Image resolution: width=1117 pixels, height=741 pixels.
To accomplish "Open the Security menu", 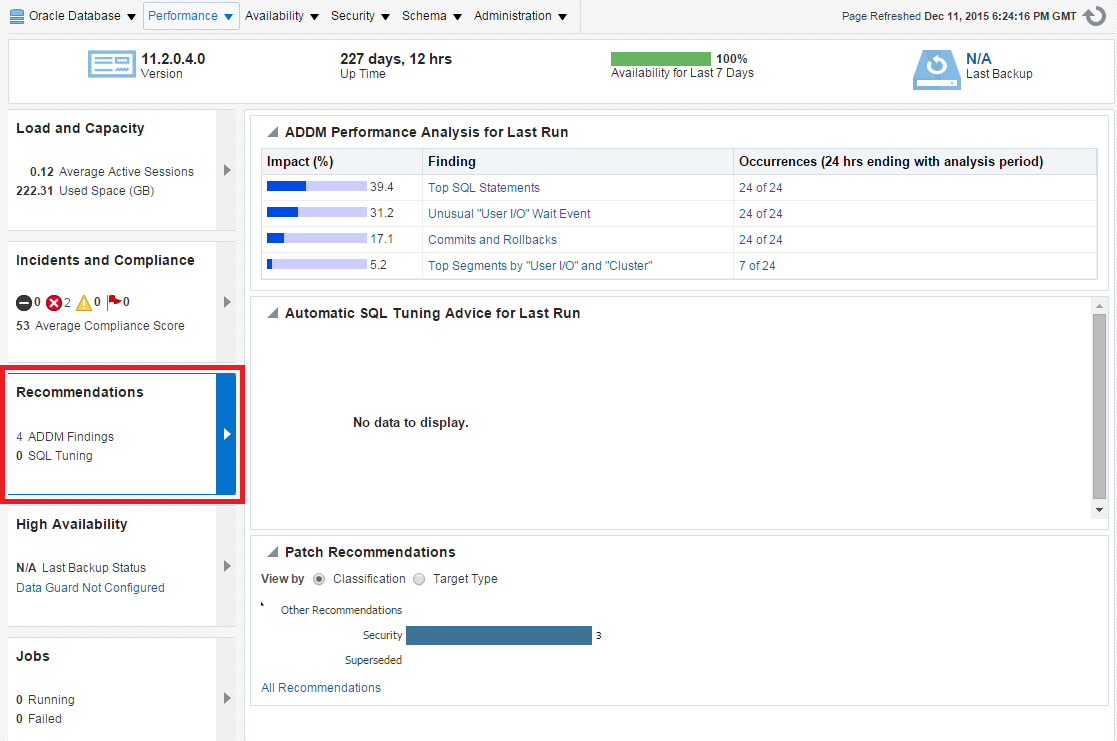I will click(360, 16).
